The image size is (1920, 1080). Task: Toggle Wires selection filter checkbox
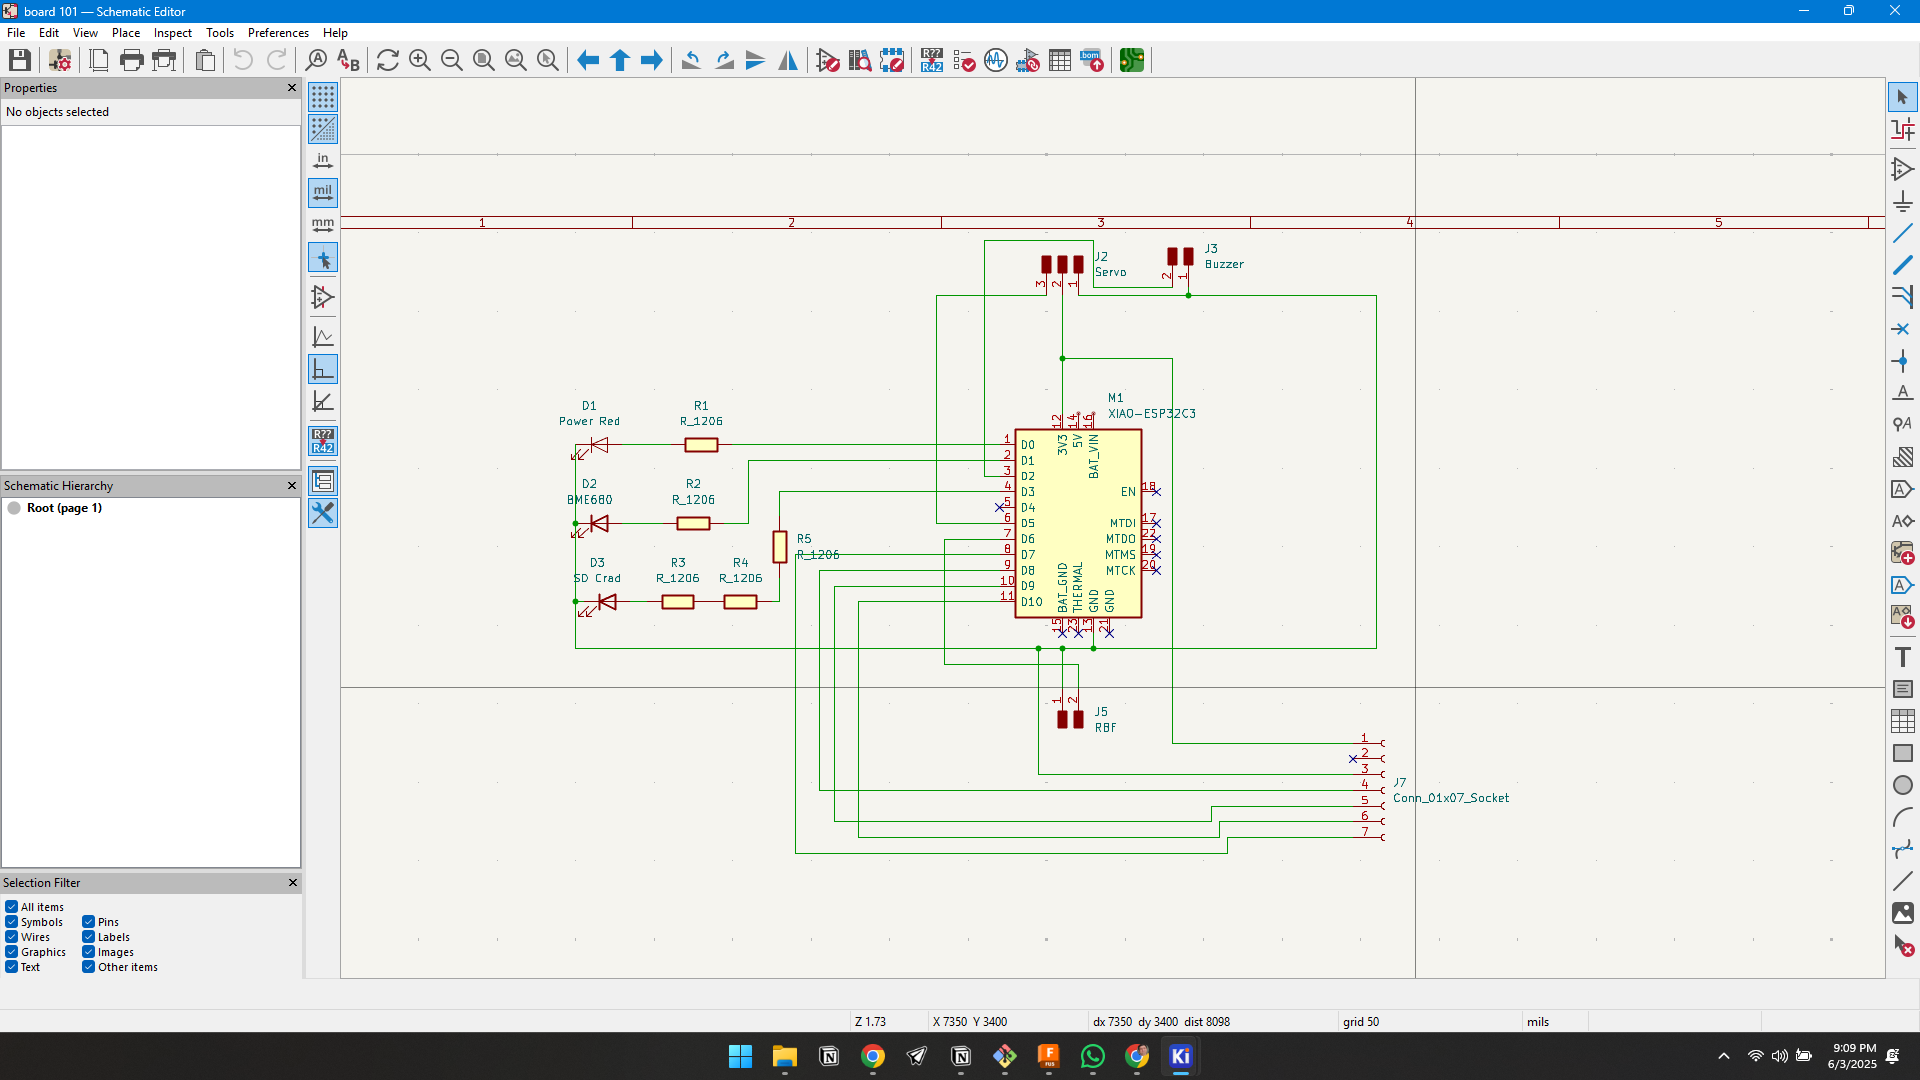pyautogui.click(x=11, y=937)
